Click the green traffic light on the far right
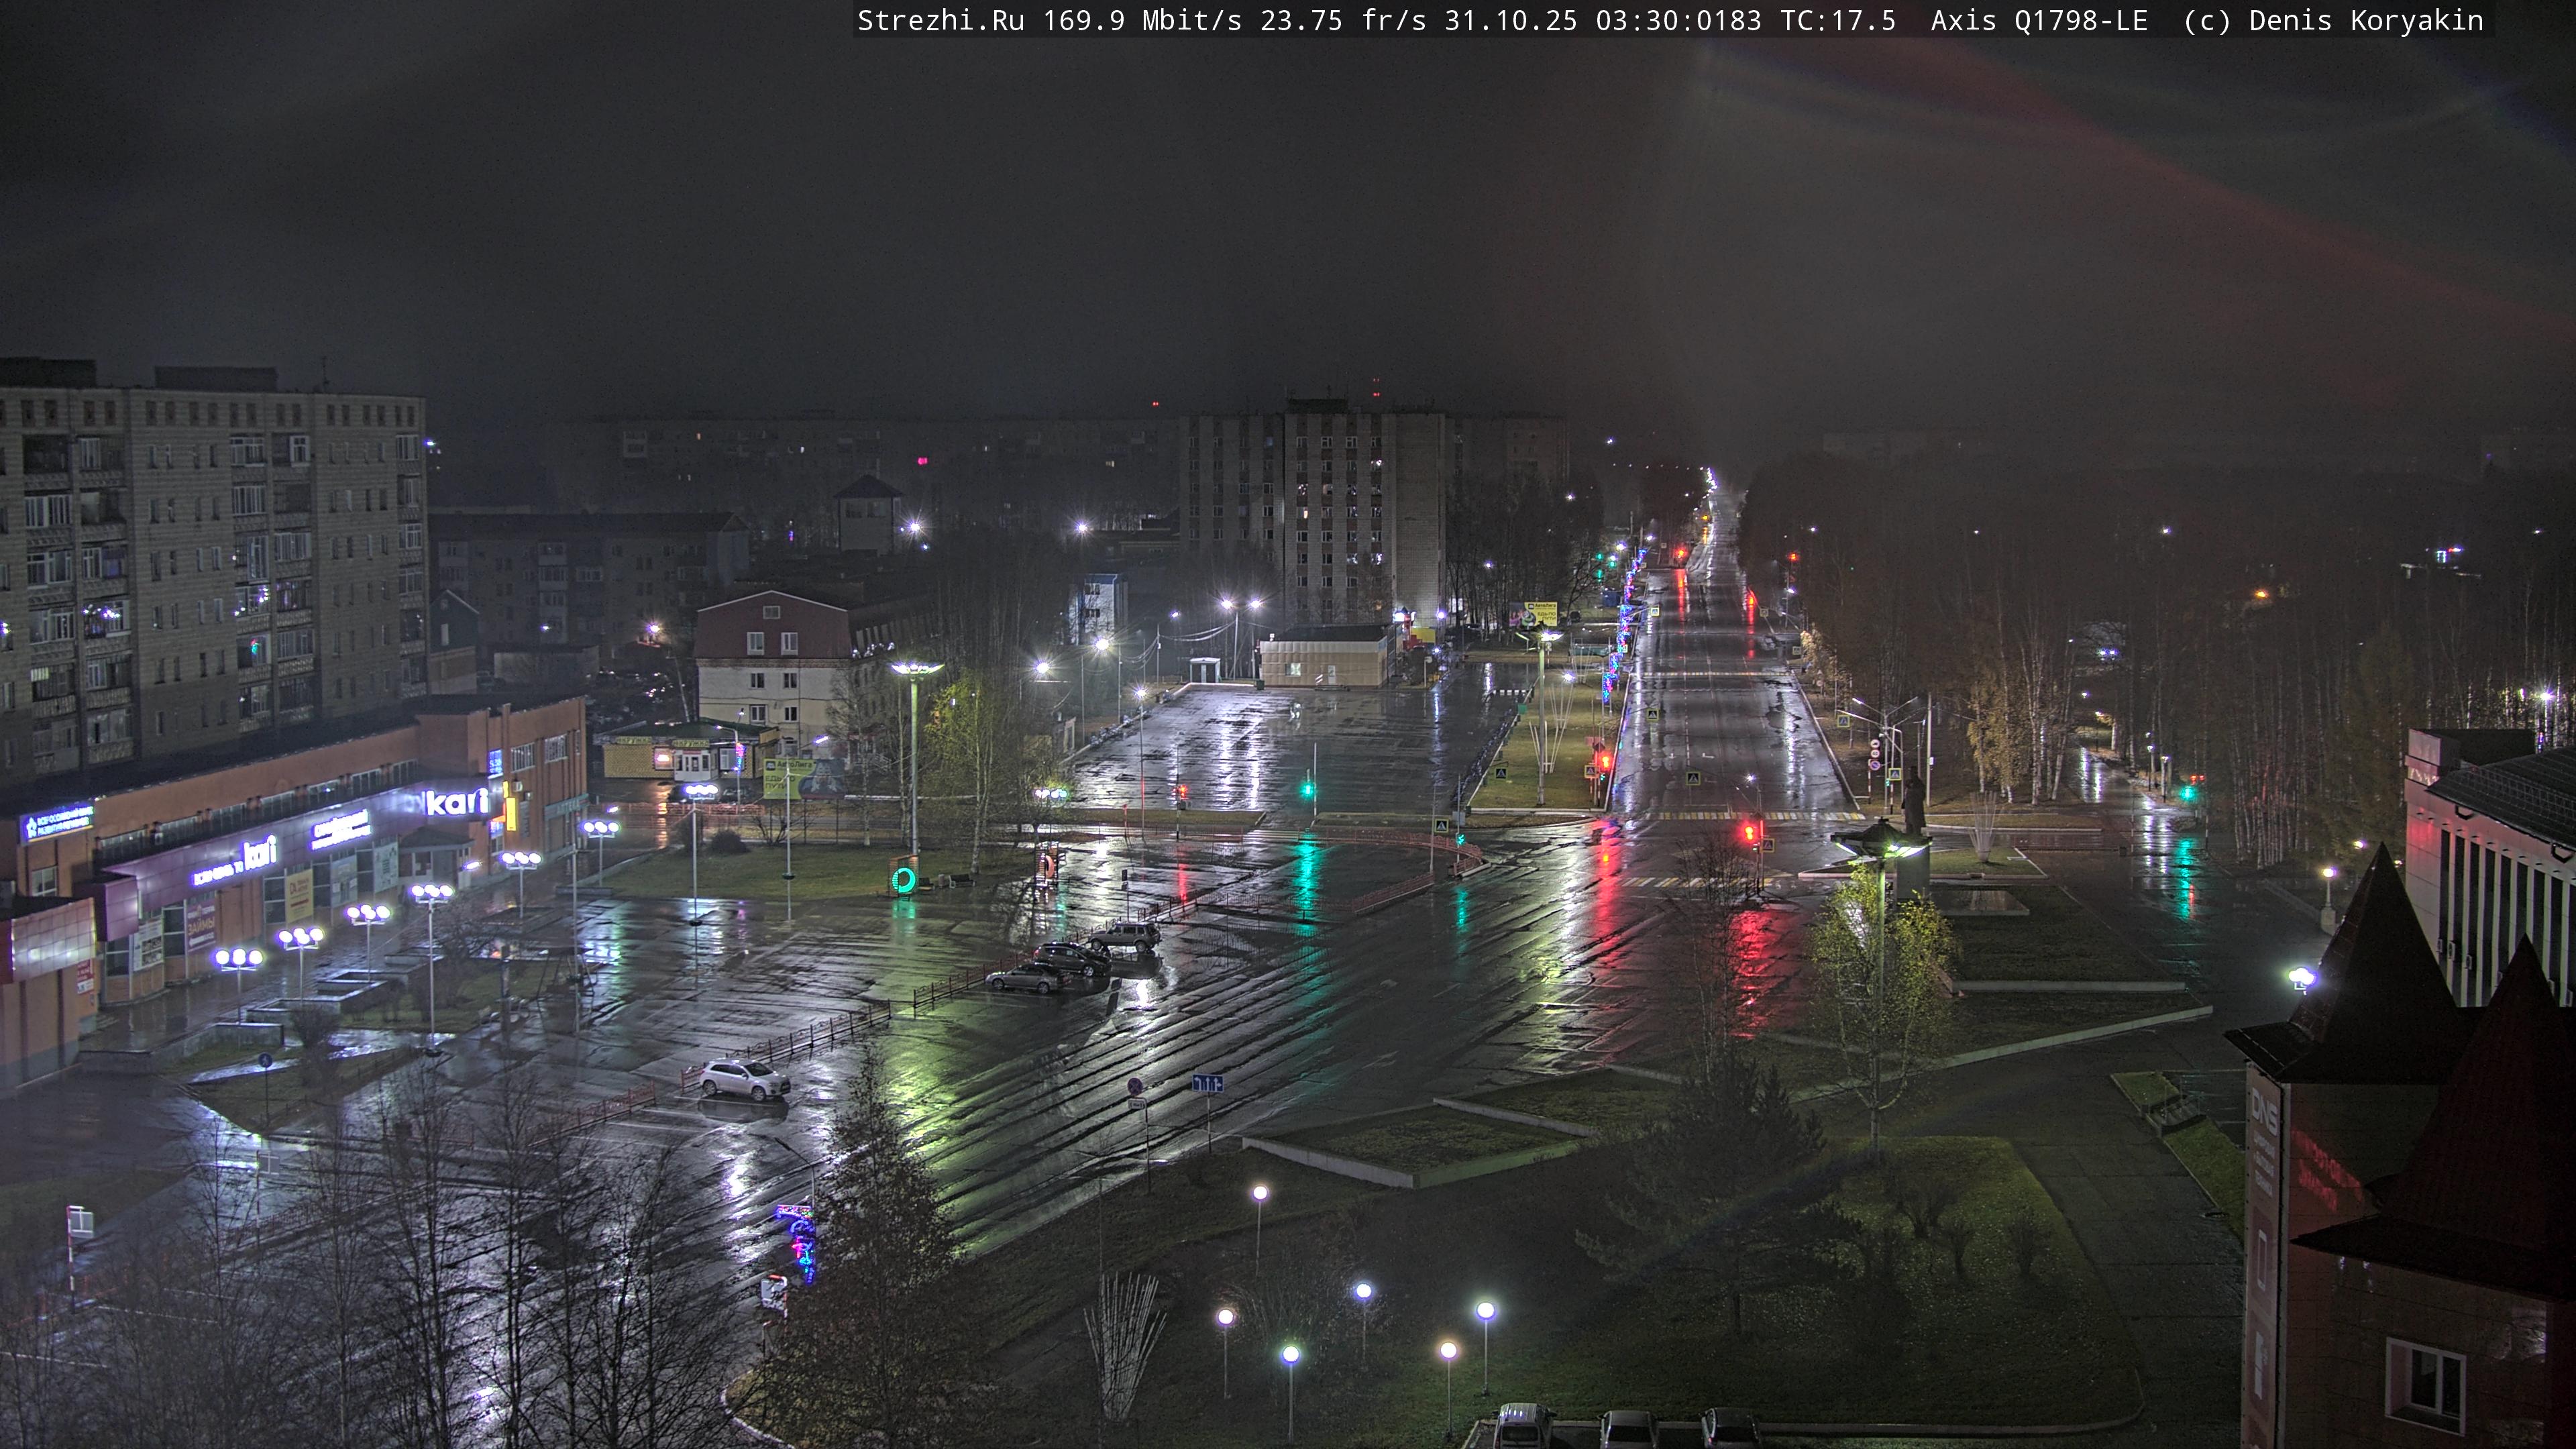Screen dimensions: 2576x1449 pos(2188,793)
